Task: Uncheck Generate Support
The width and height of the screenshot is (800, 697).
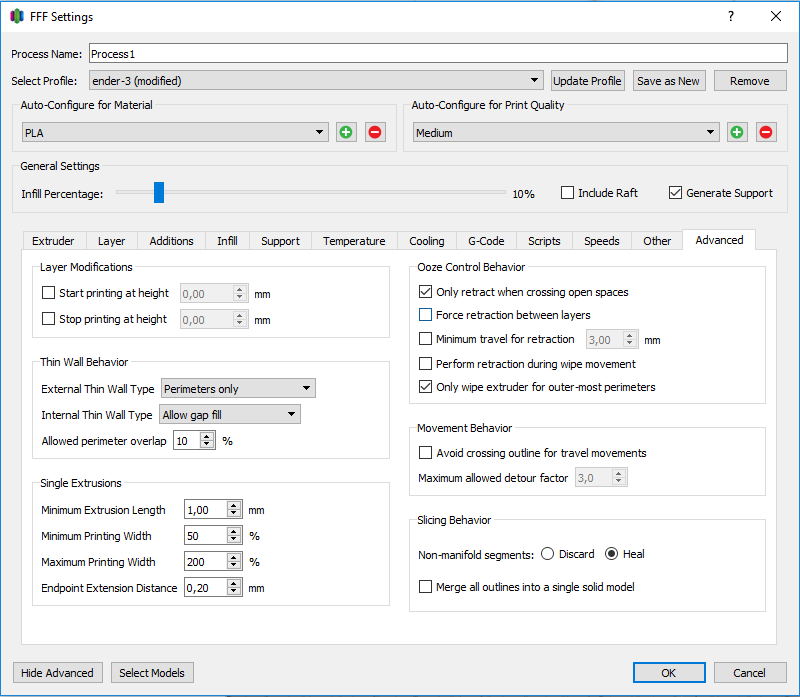Action: (x=675, y=193)
